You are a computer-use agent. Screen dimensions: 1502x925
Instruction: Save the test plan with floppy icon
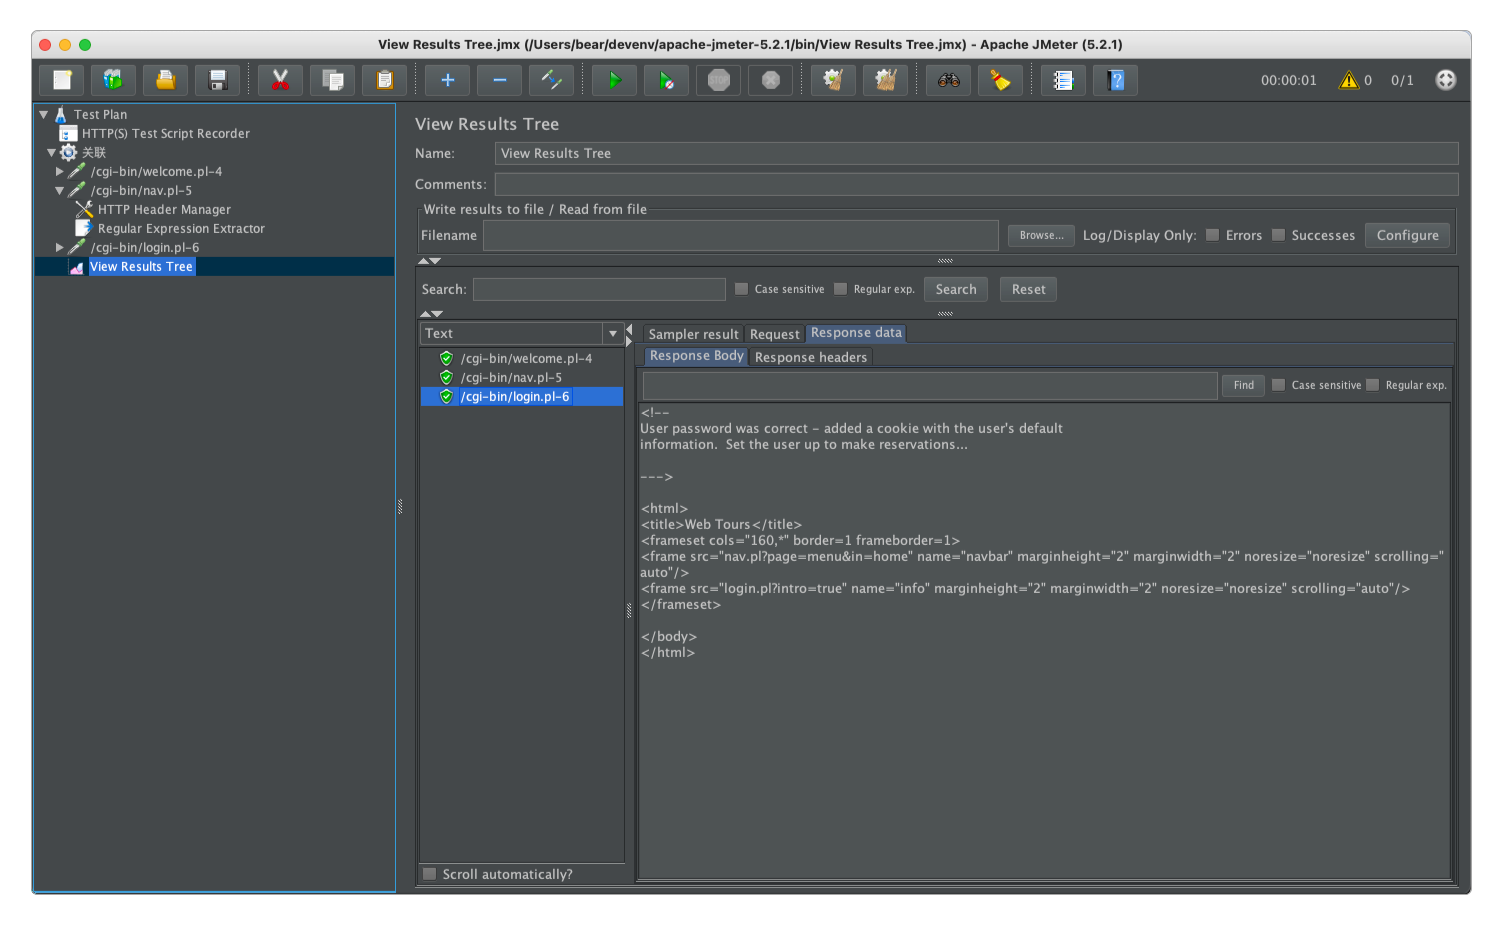[218, 80]
